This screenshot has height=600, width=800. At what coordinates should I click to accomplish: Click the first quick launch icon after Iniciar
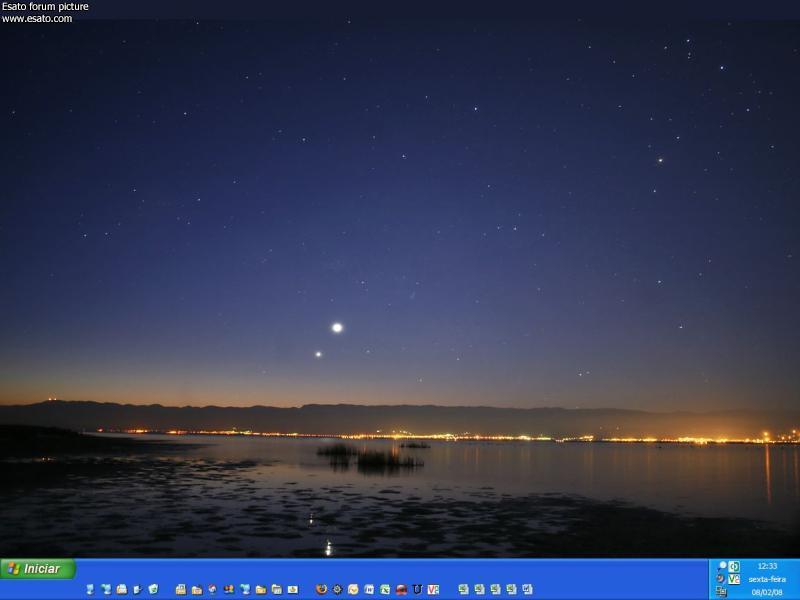[90, 589]
